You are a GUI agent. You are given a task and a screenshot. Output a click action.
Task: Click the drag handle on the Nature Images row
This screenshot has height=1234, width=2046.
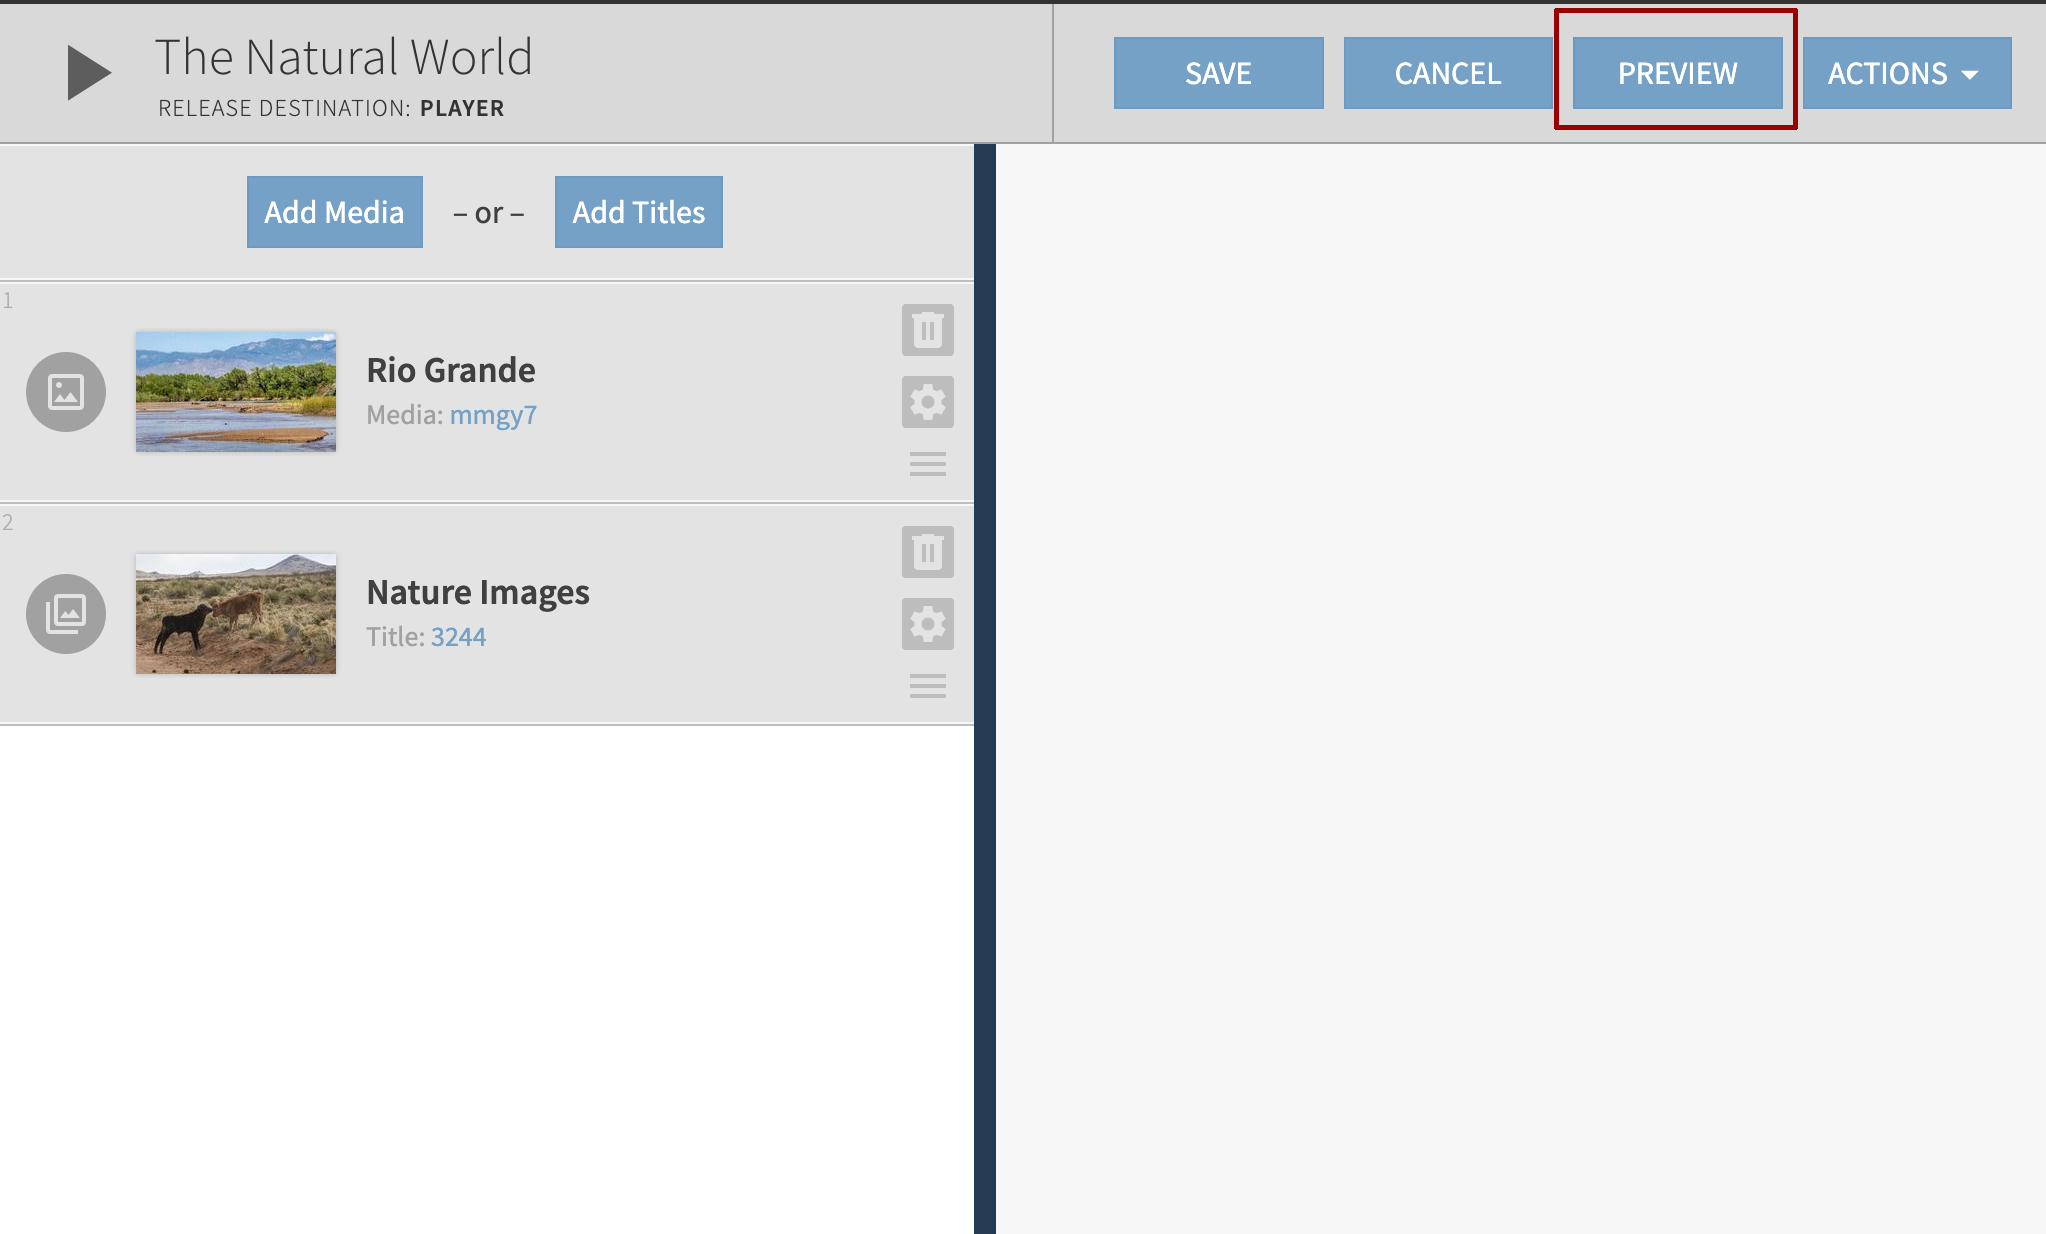[926, 685]
